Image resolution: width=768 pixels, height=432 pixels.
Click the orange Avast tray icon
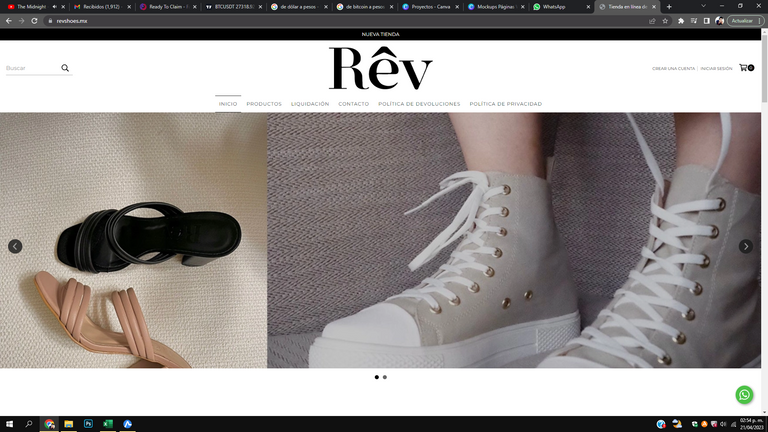click(704, 424)
